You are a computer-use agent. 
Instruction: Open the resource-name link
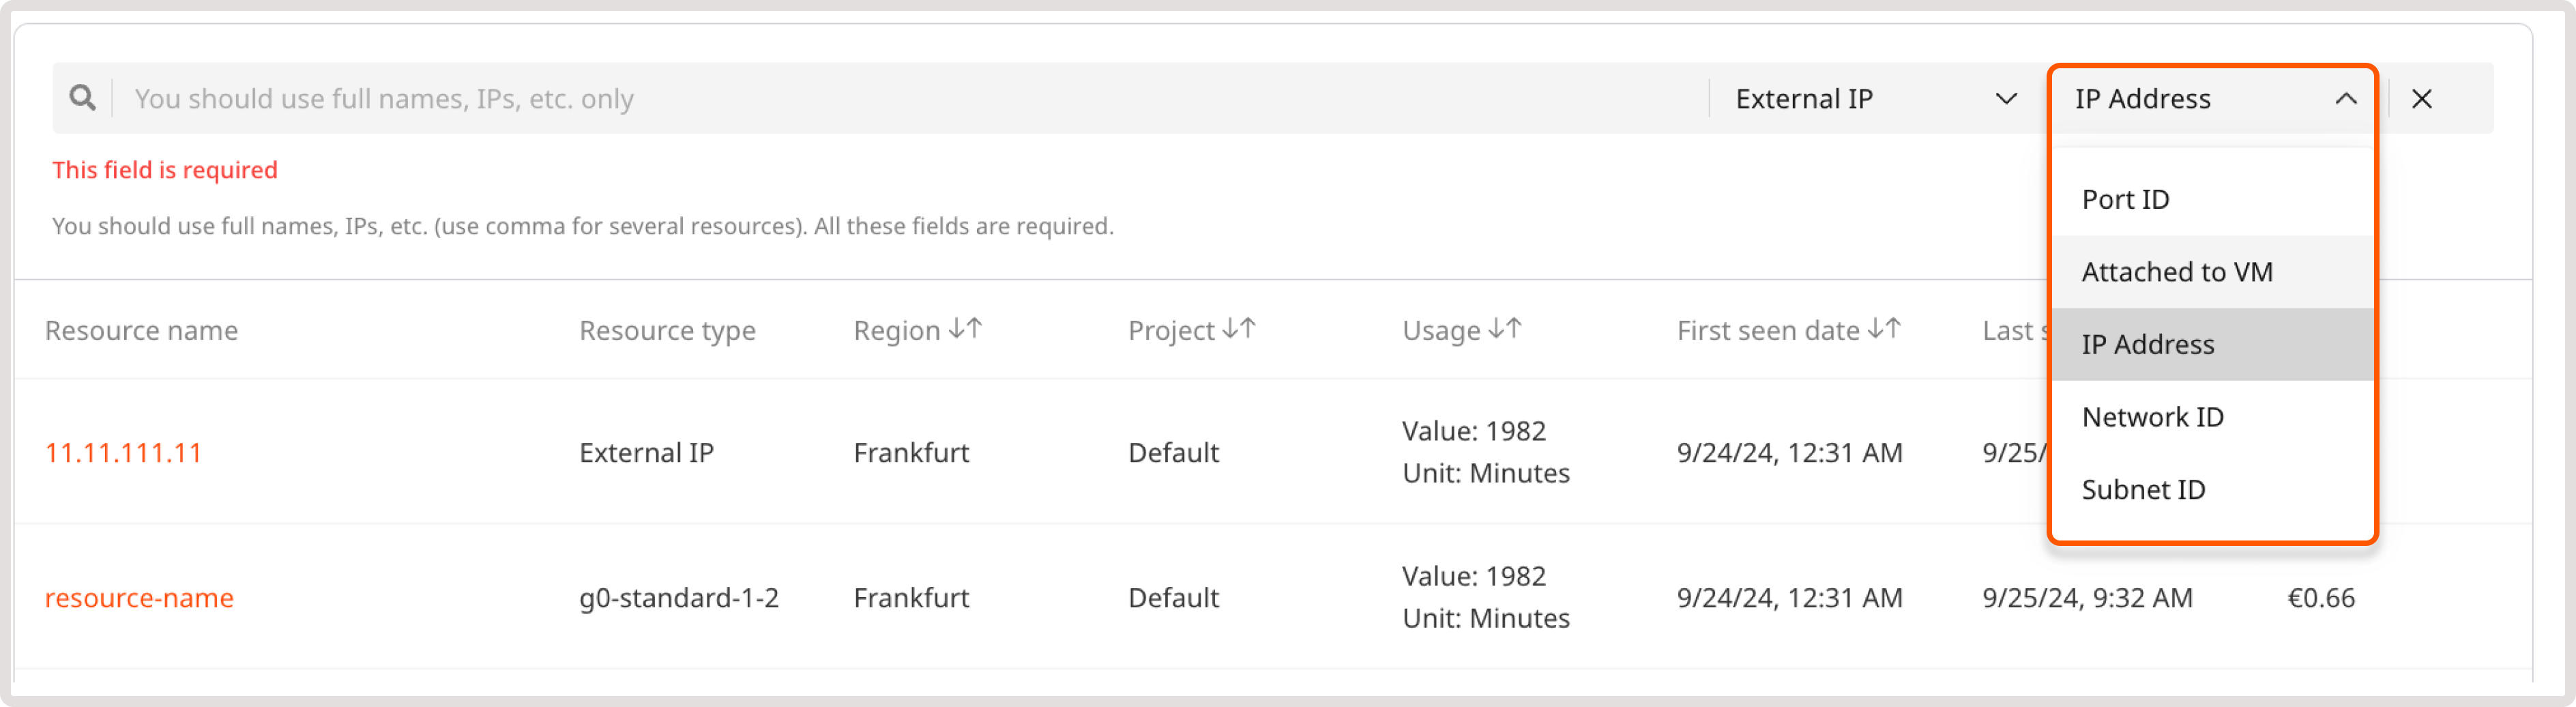click(x=139, y=597)
